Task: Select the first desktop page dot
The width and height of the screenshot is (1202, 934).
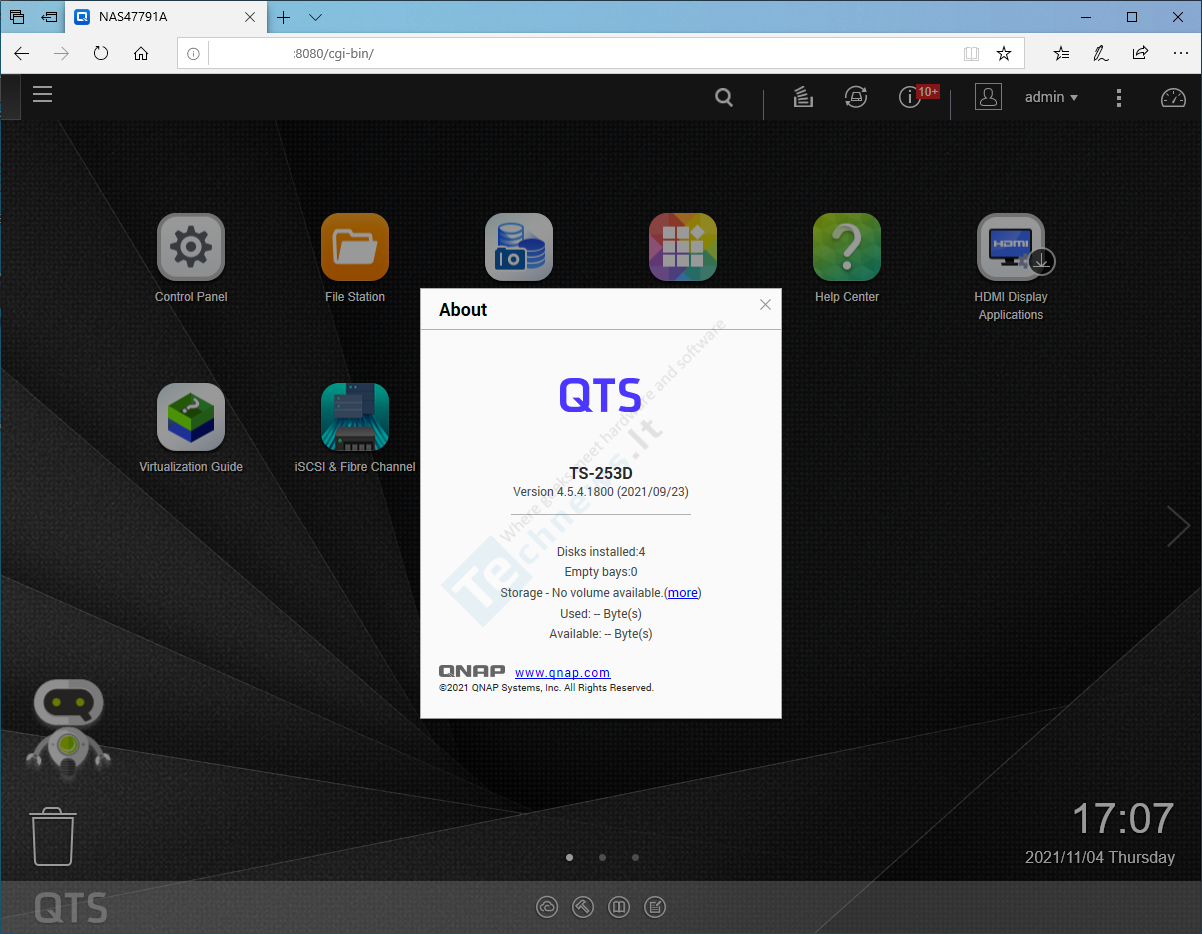Action: [x=570, y=857]
